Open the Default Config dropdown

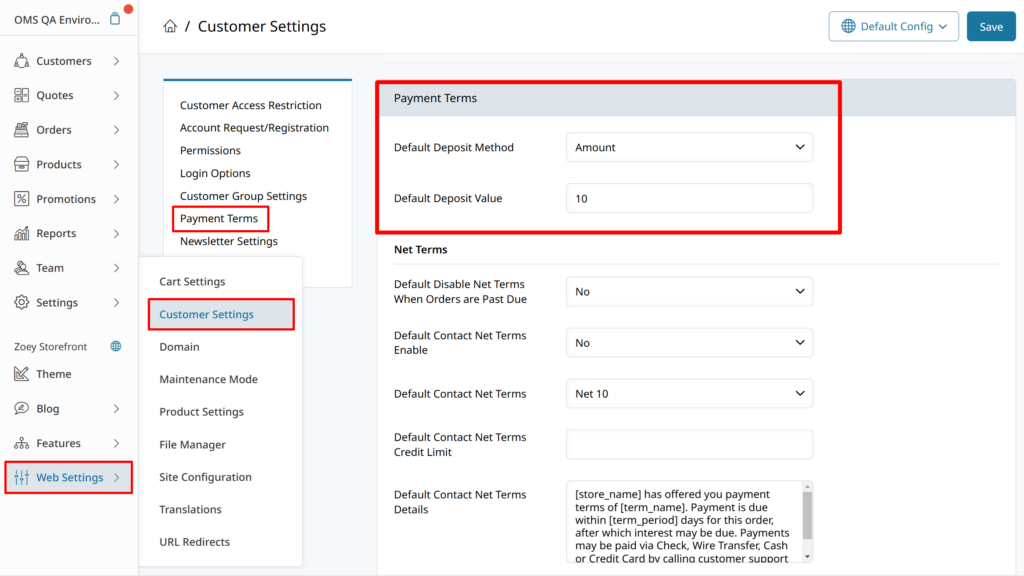coord(893,26)
